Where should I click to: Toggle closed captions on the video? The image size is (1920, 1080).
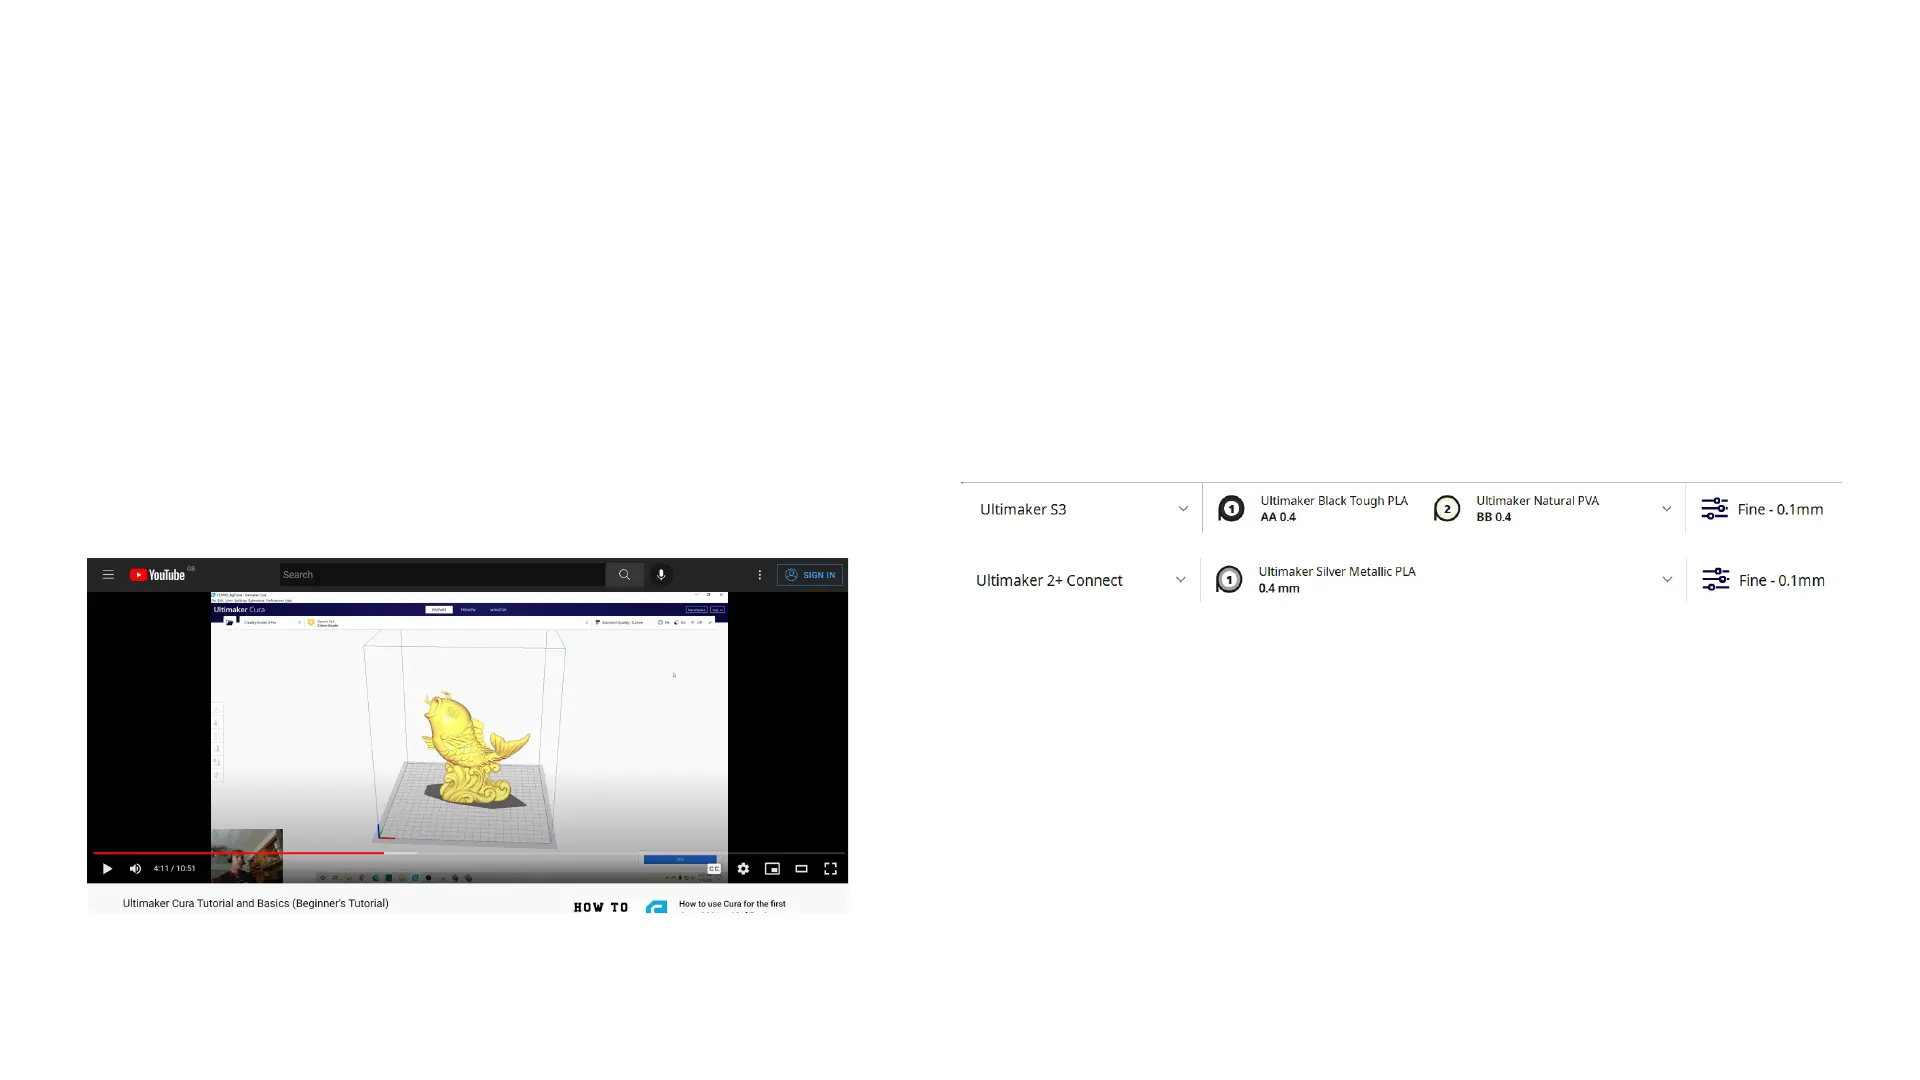(714, 869)
